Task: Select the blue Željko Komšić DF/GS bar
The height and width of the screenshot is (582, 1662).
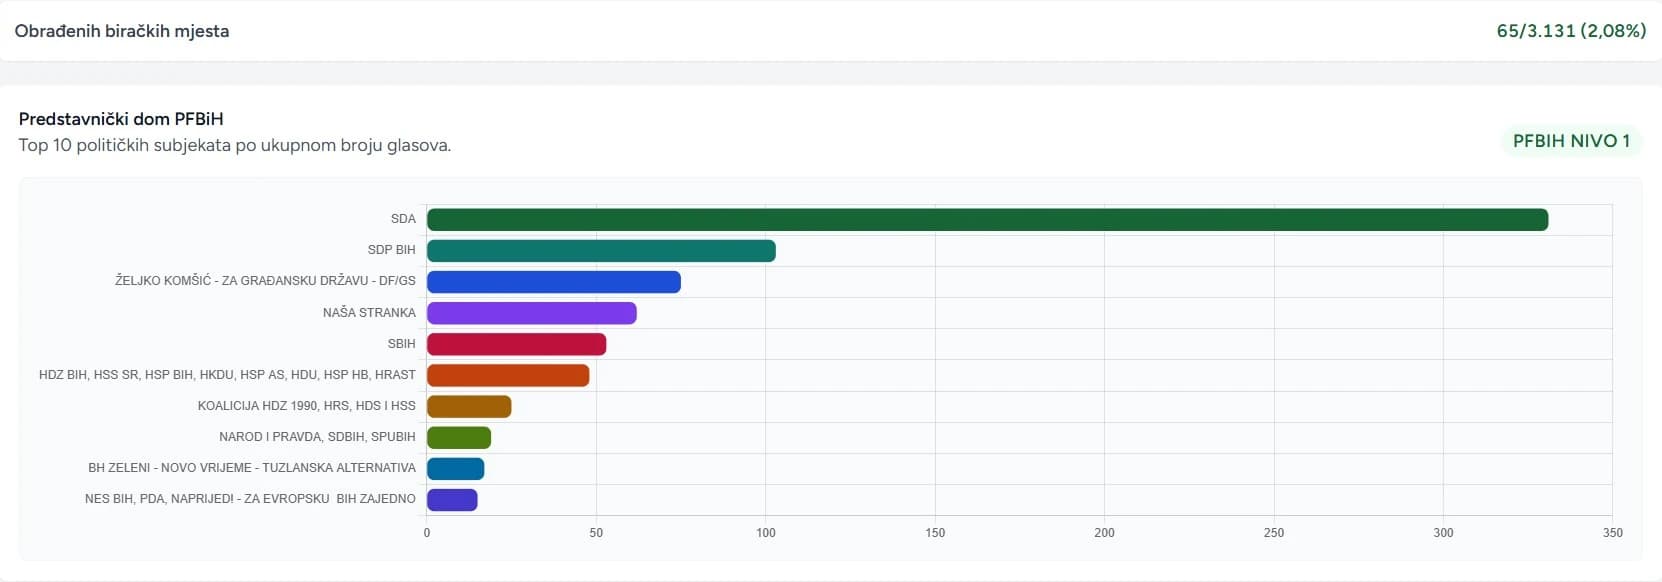Action: (x=554, y=282)
